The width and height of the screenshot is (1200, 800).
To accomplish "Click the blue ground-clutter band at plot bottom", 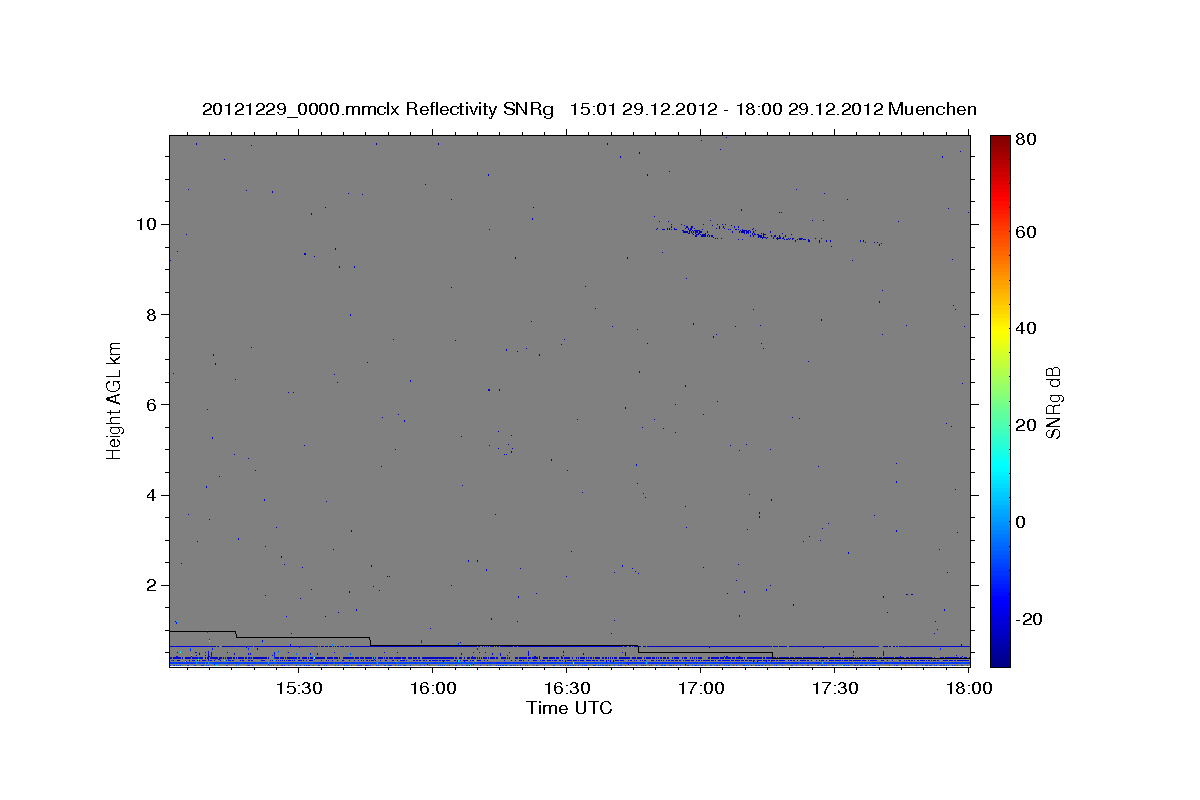I will [x=569, y=660].
